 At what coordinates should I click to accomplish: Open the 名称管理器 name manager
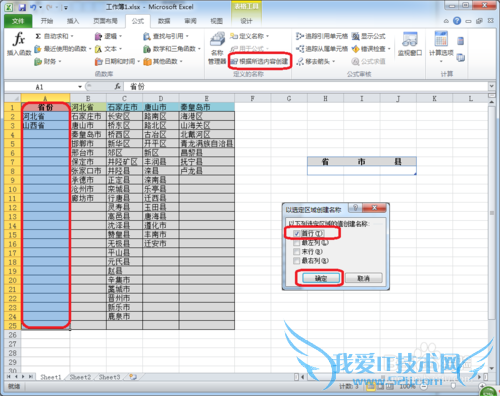pyautogui.click(x=217, y=48)
